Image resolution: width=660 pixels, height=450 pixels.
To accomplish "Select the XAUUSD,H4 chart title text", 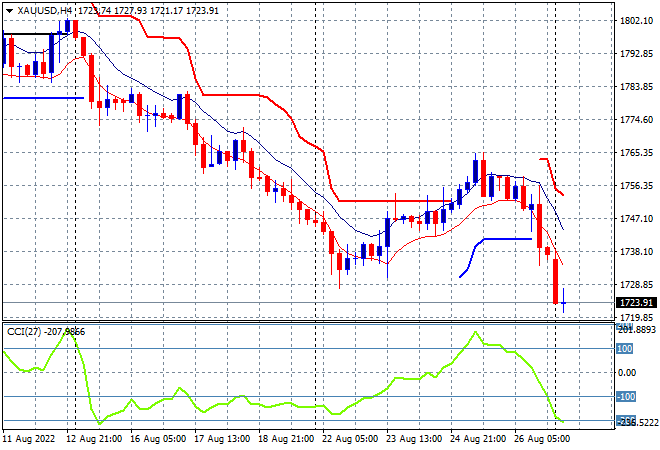I will (x=45, y=11).
